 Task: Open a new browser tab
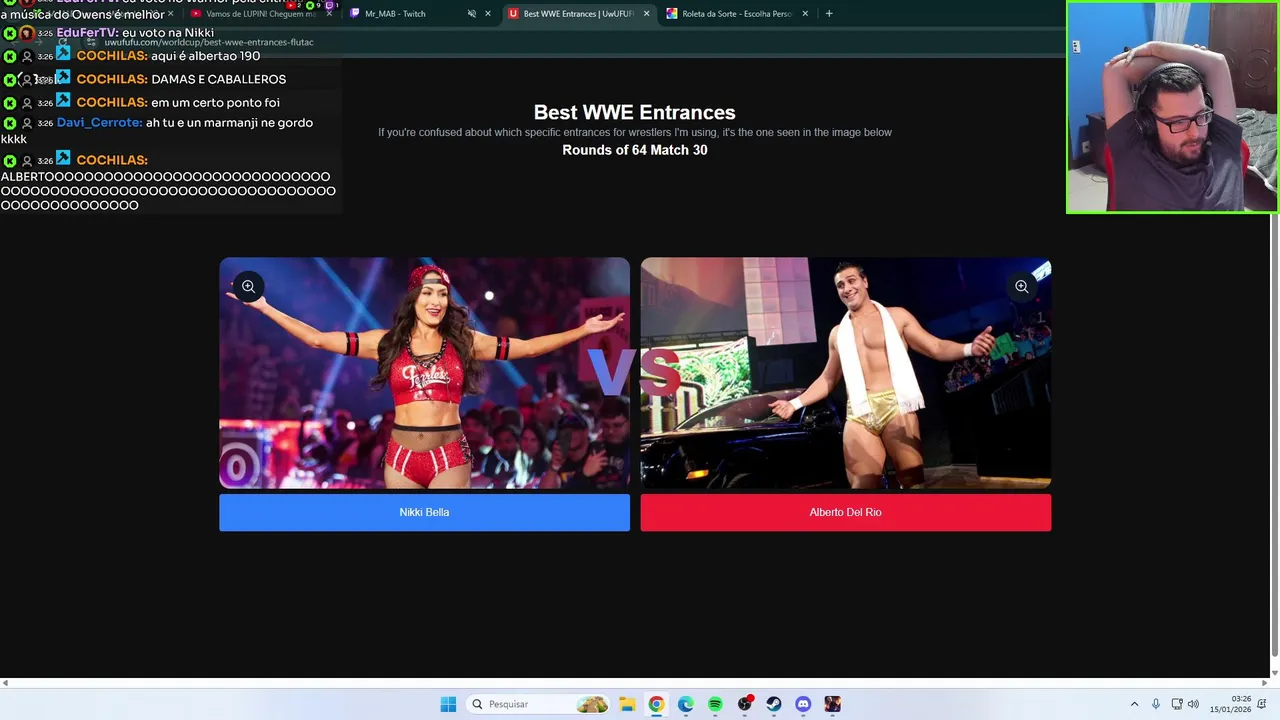pos(829,14)
